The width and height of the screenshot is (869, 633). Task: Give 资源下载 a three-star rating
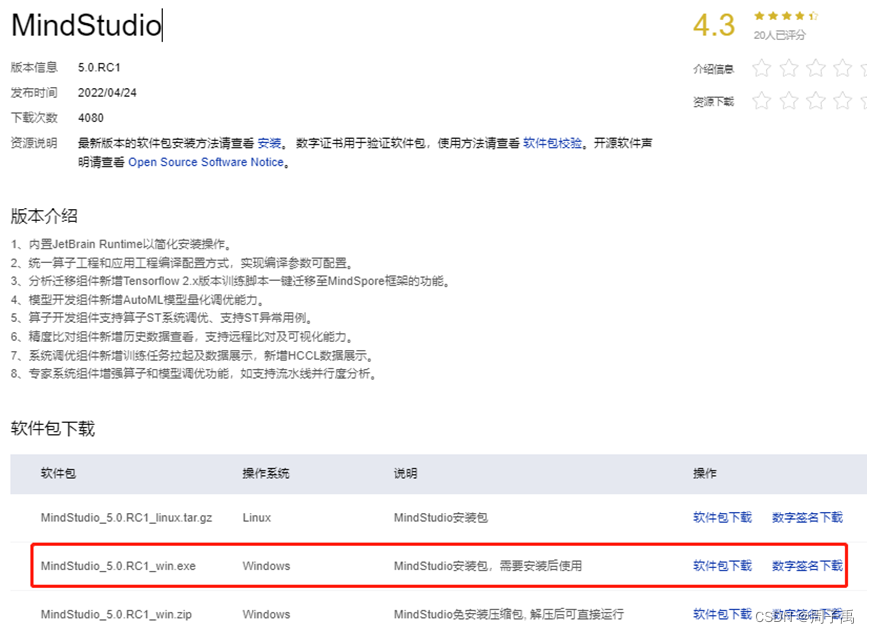coord(817,100)
